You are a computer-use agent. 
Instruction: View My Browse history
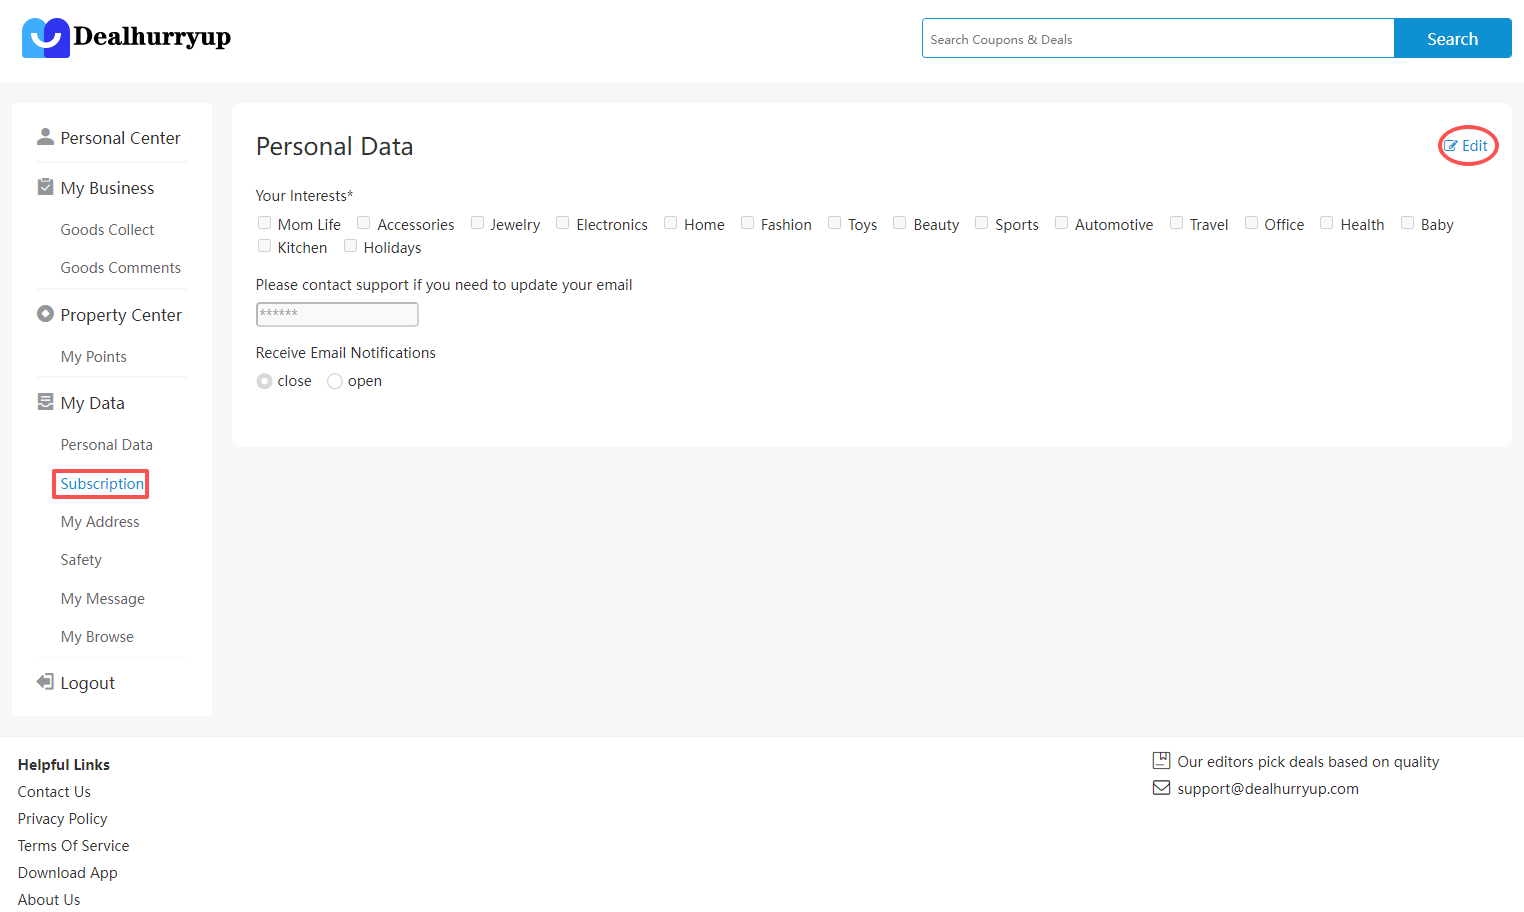pyautogui.click(x=97, y=637)
